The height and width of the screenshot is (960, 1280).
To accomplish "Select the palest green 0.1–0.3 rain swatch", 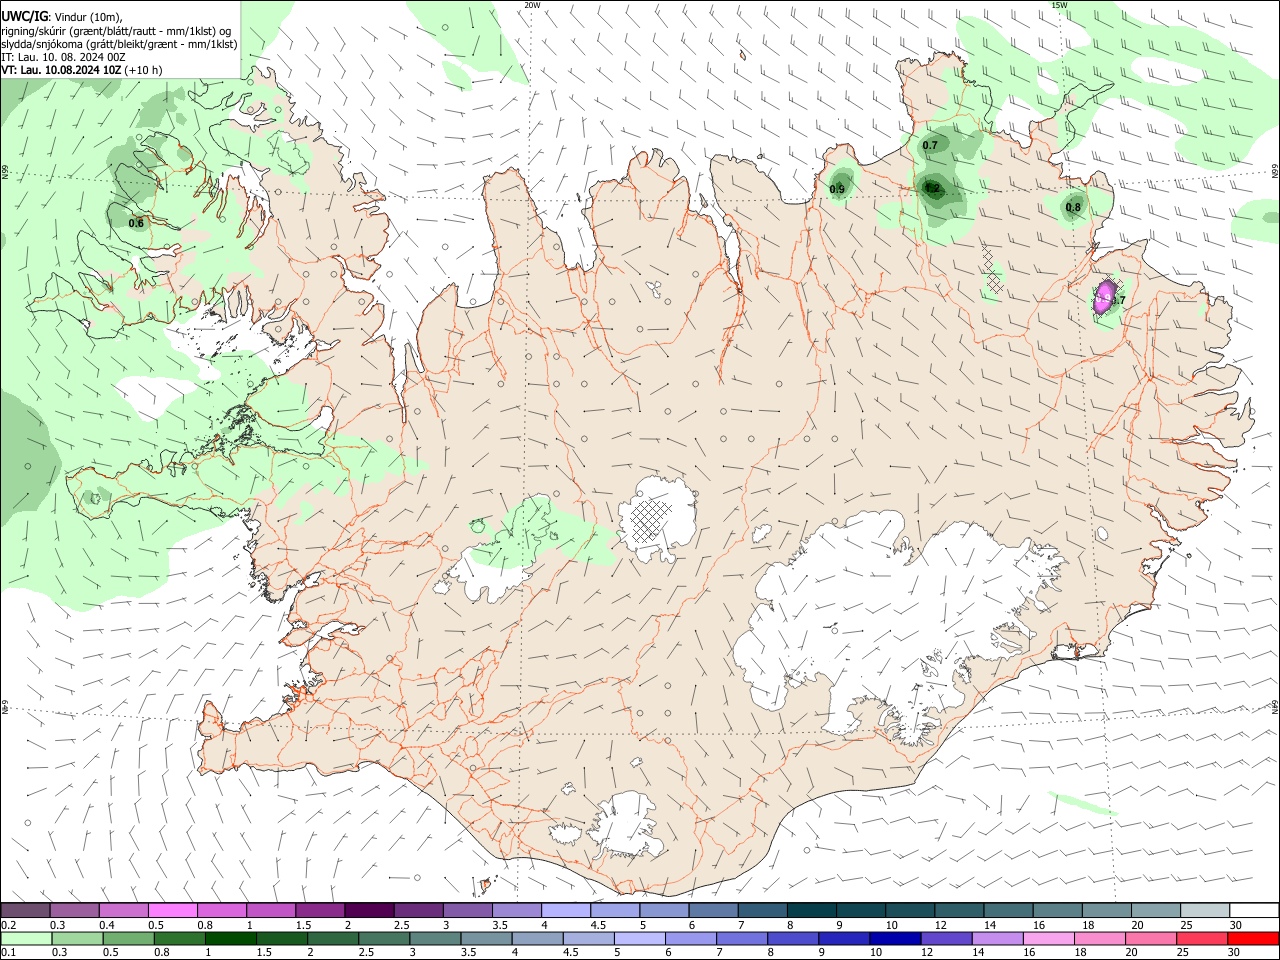I will pos(26,939).
